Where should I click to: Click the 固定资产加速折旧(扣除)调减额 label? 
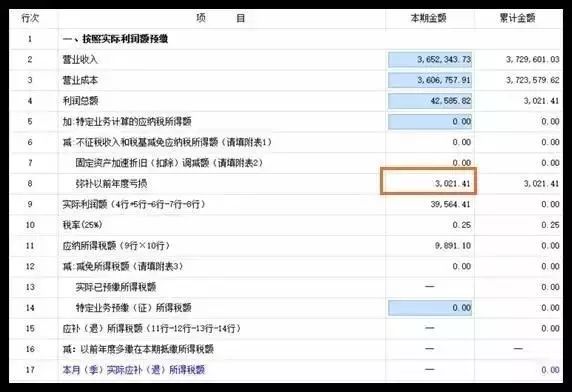169,163
